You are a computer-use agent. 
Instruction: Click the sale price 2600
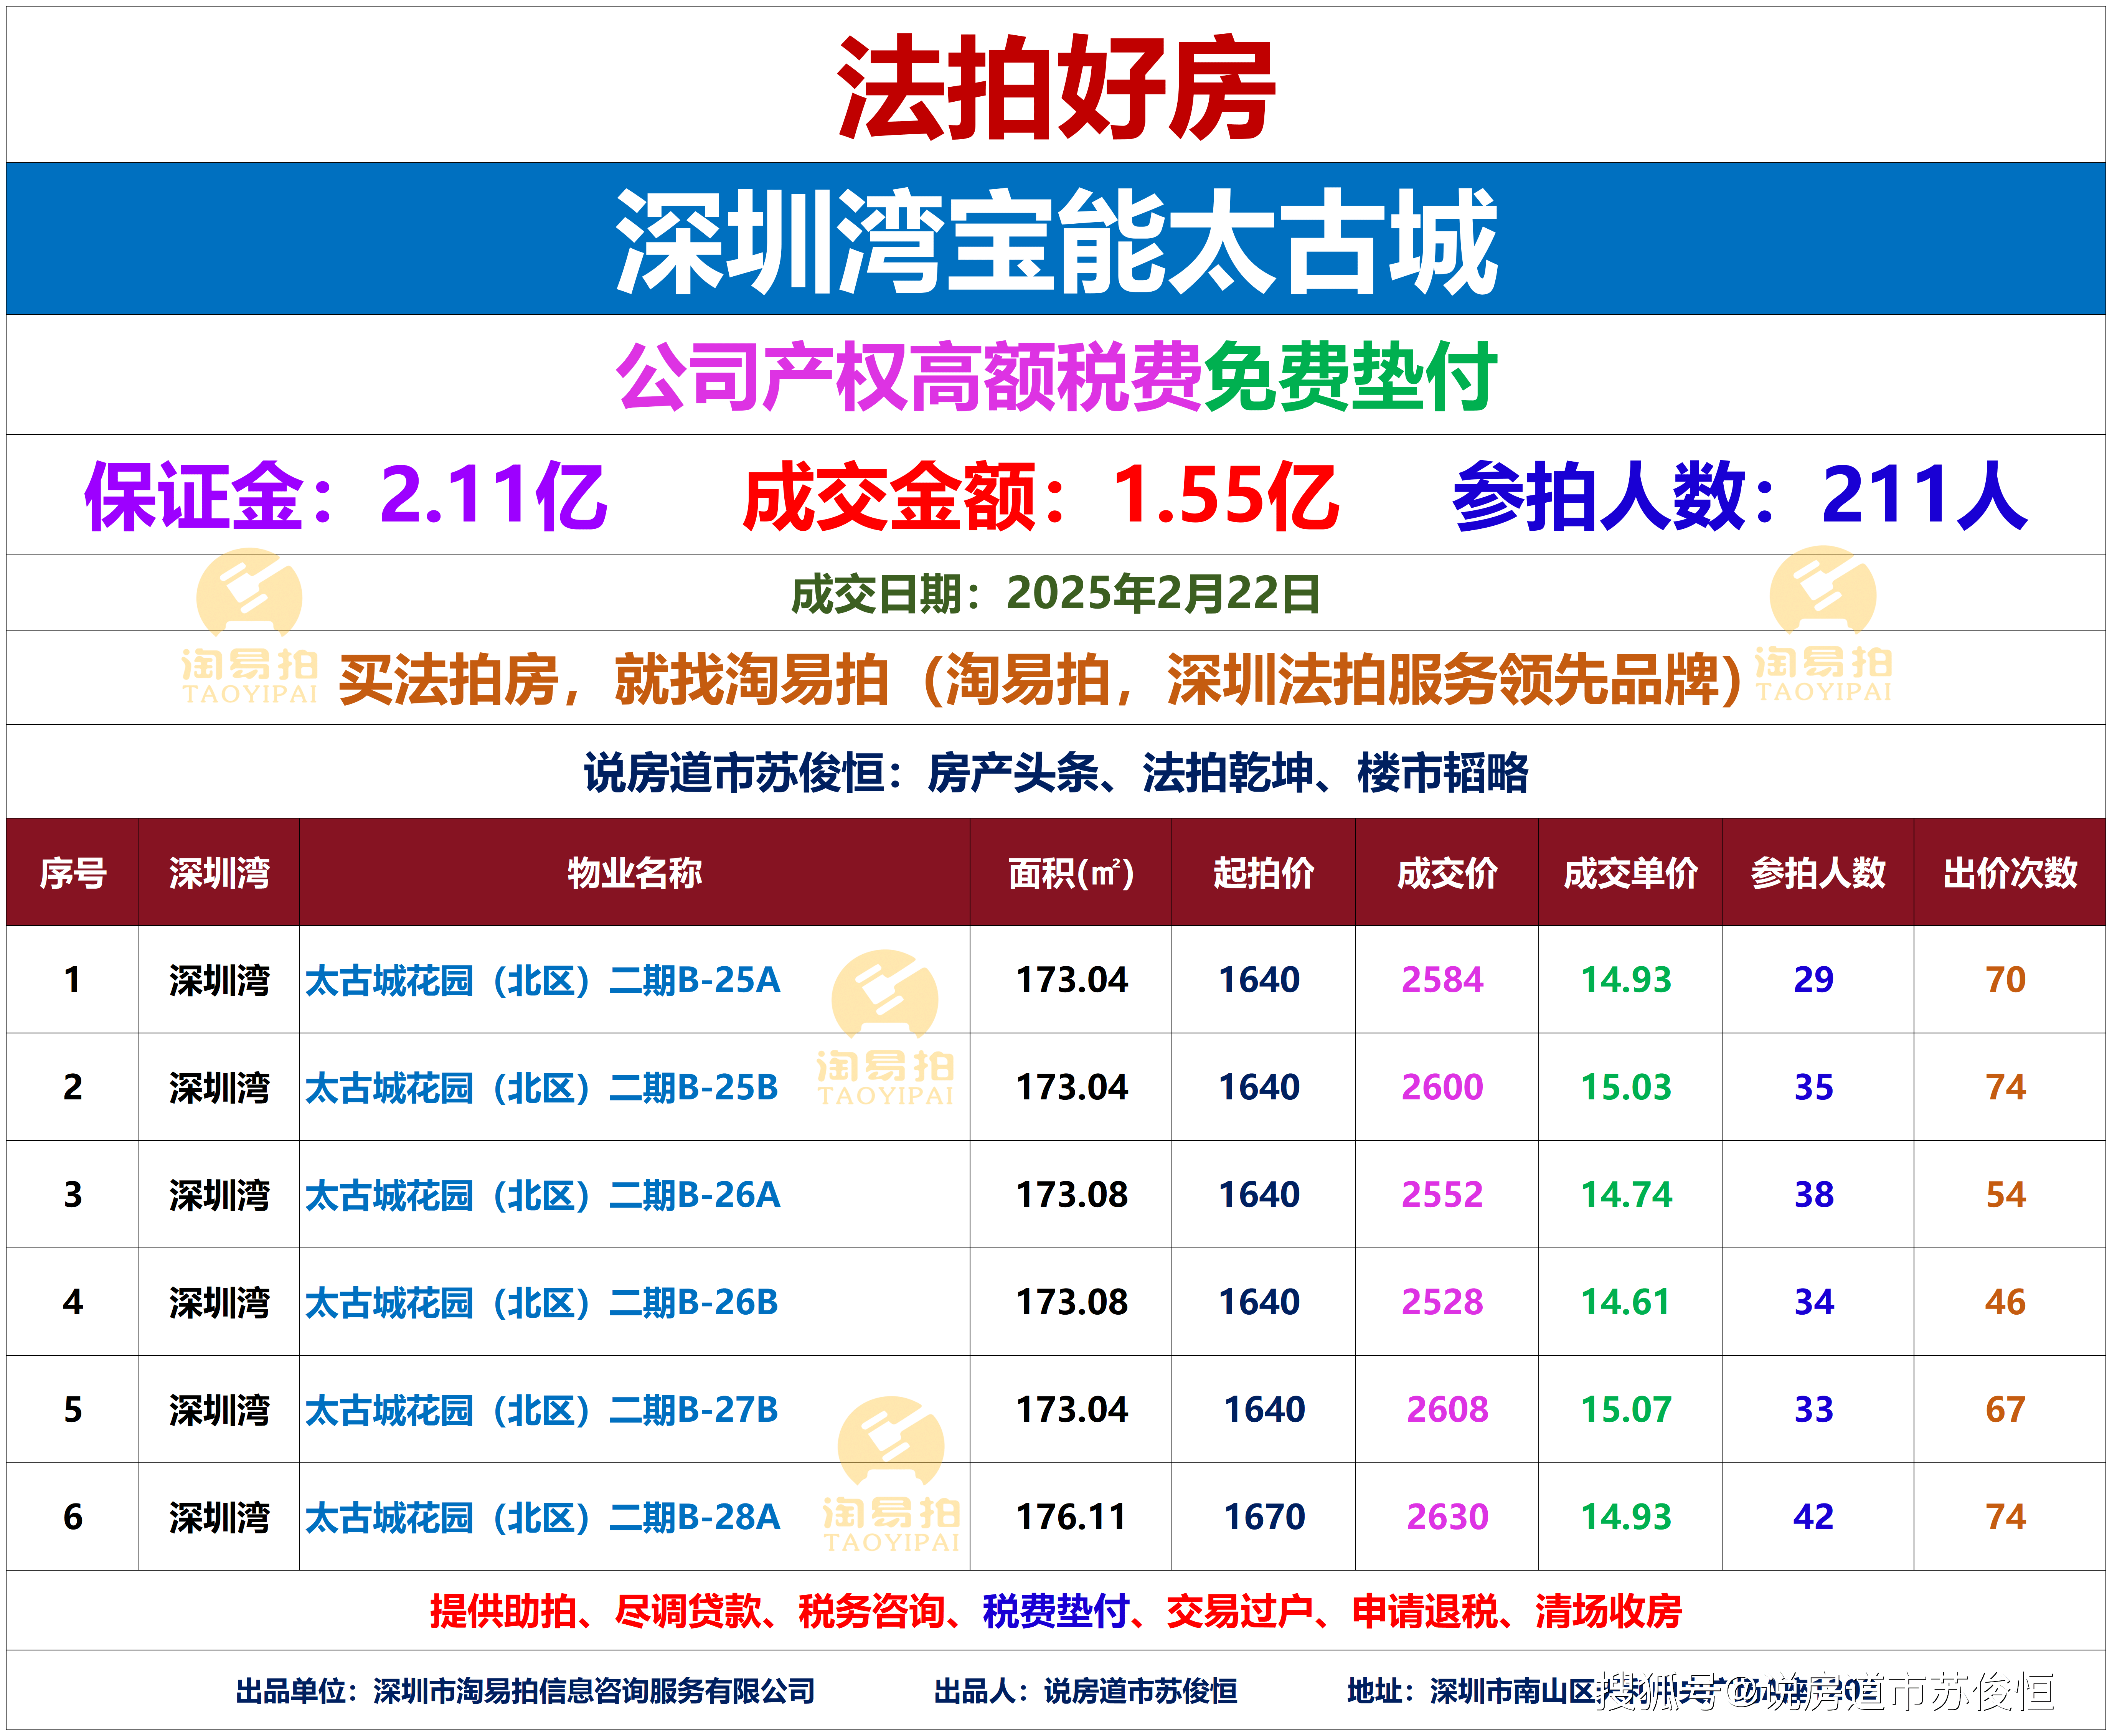[x=1442, y=1087]
